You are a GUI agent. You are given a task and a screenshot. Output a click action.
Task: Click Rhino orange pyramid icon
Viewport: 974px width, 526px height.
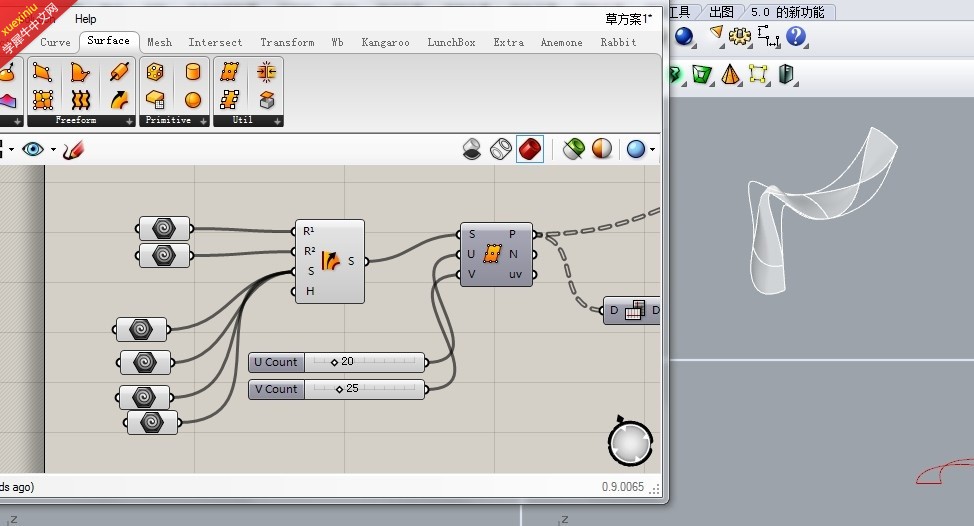pyautogui.click(x=730, y=75)
